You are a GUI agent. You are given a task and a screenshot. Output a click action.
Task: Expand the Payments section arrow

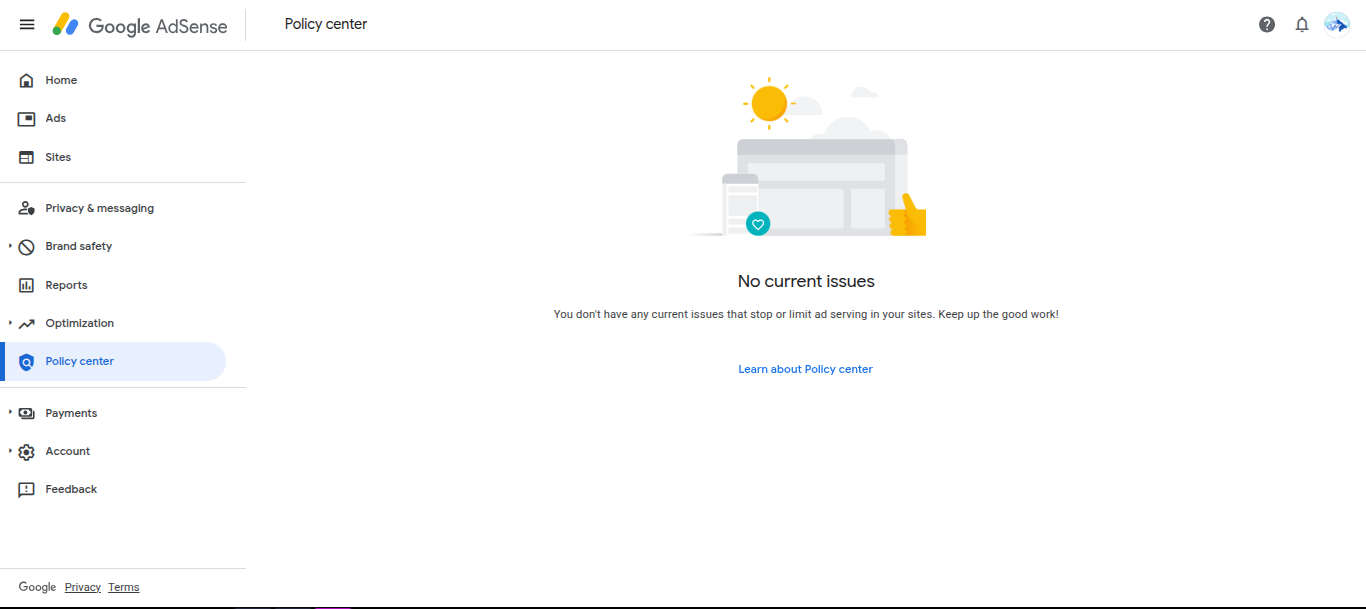10,413
